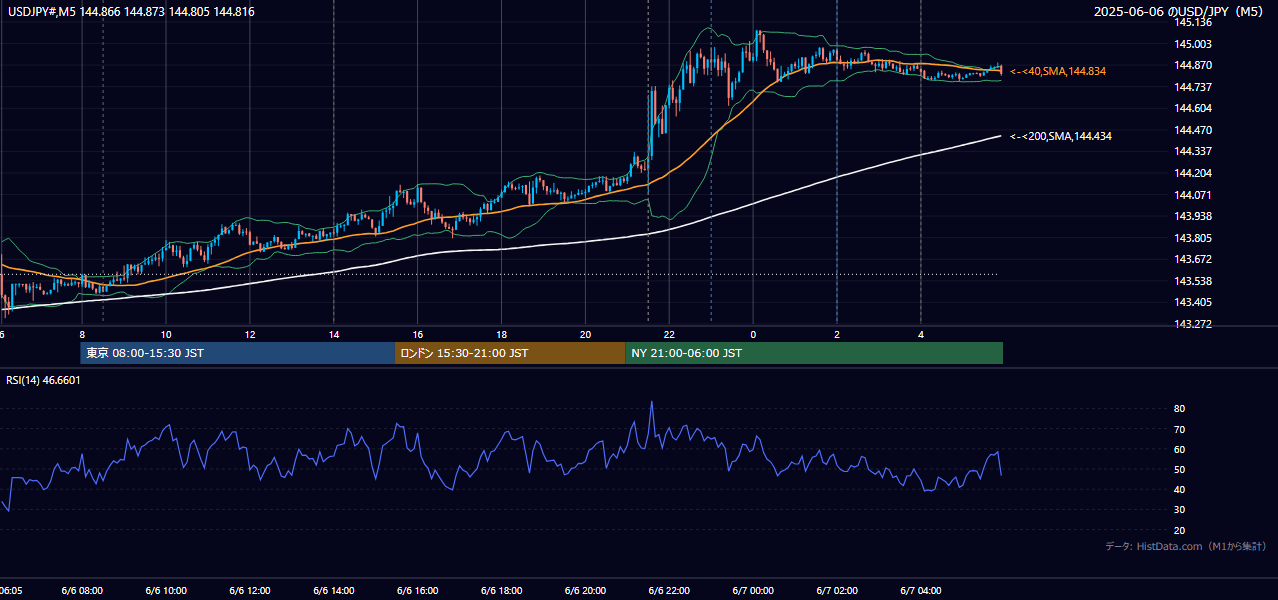
Task: Click the RSI(14) 46.6601 indicator label
Action: pos(43,380)
